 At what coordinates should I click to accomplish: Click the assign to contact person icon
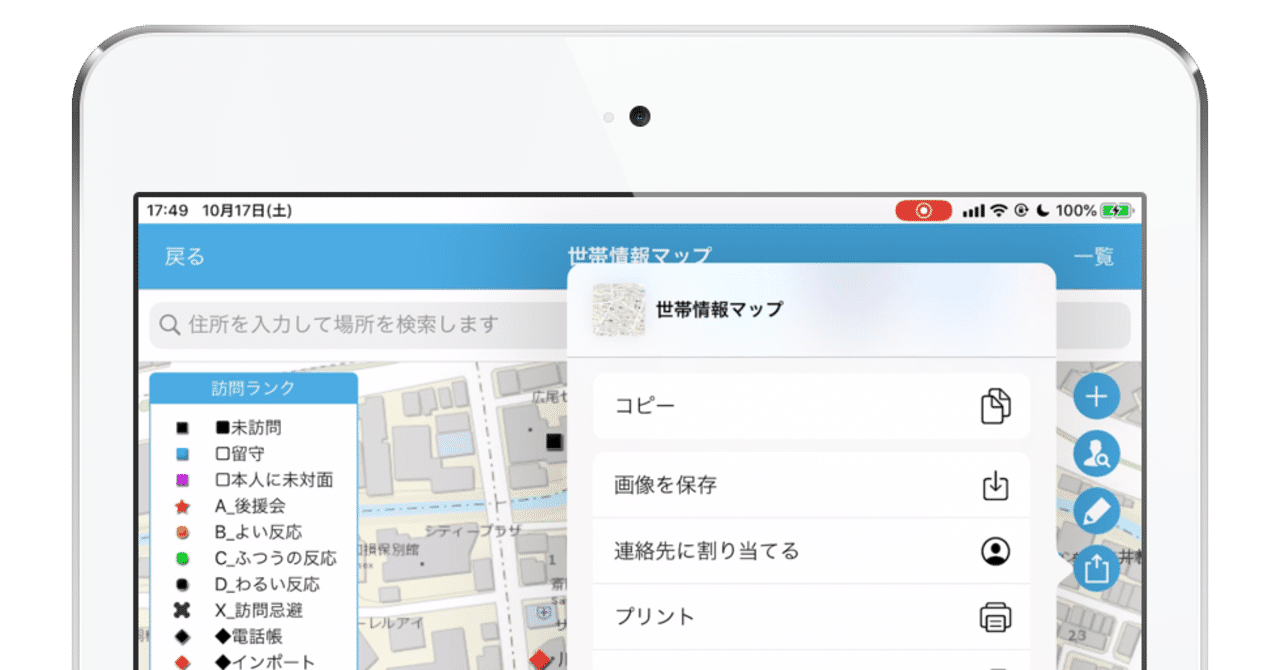(x=995, y=551)
